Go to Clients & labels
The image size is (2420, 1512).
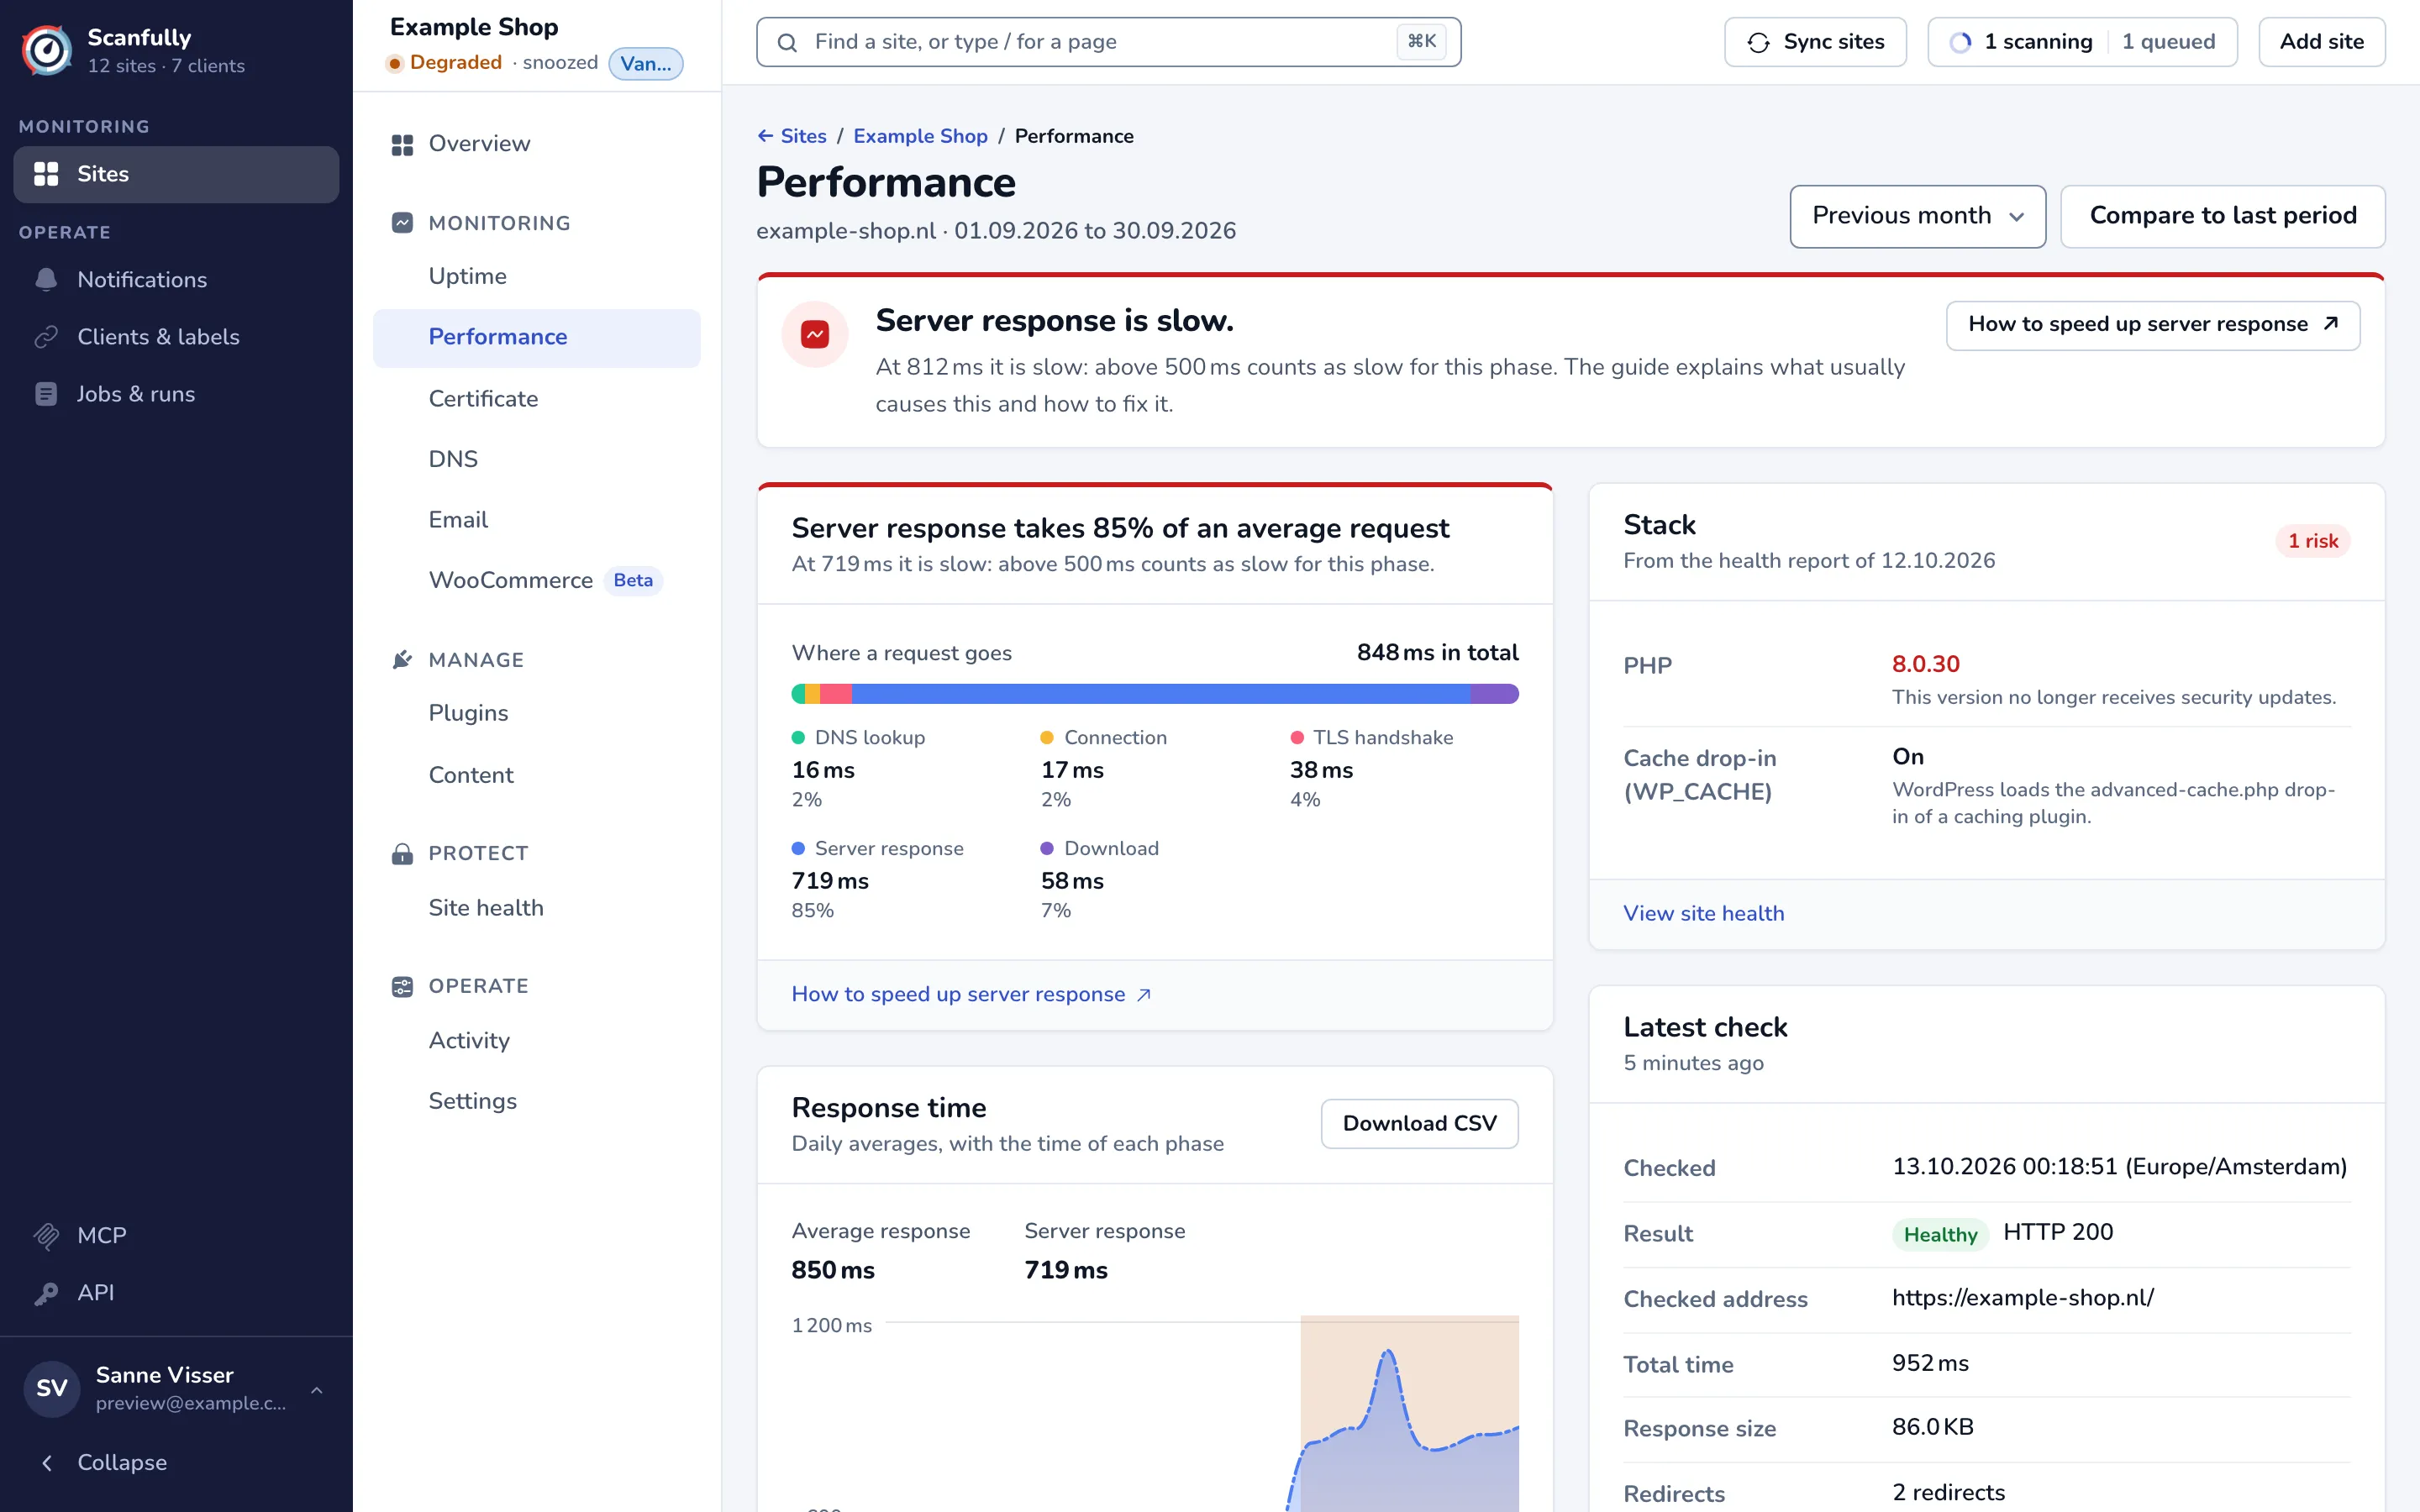176,337
